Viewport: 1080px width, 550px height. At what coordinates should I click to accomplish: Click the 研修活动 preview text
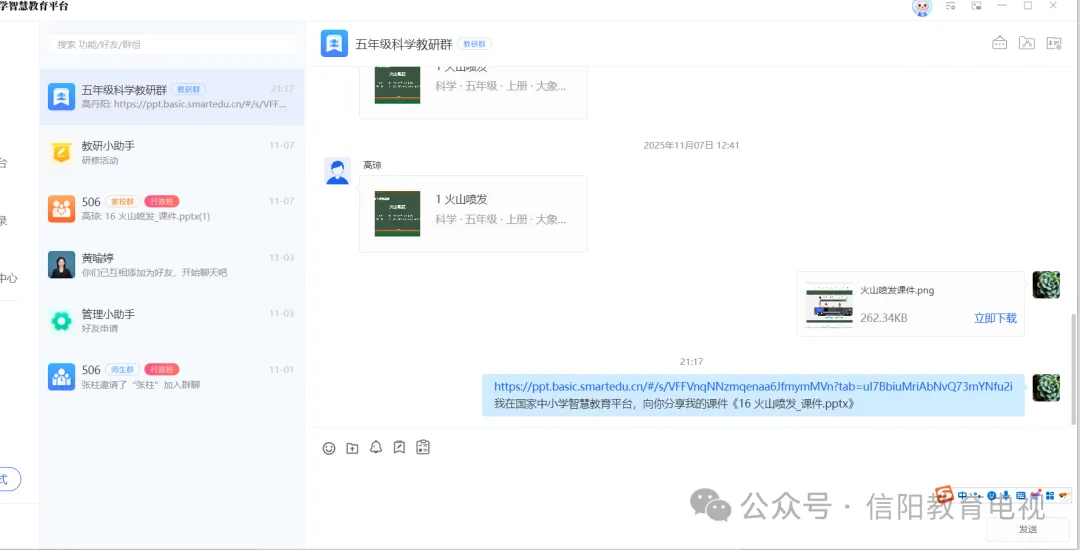[x=100, y=160]
